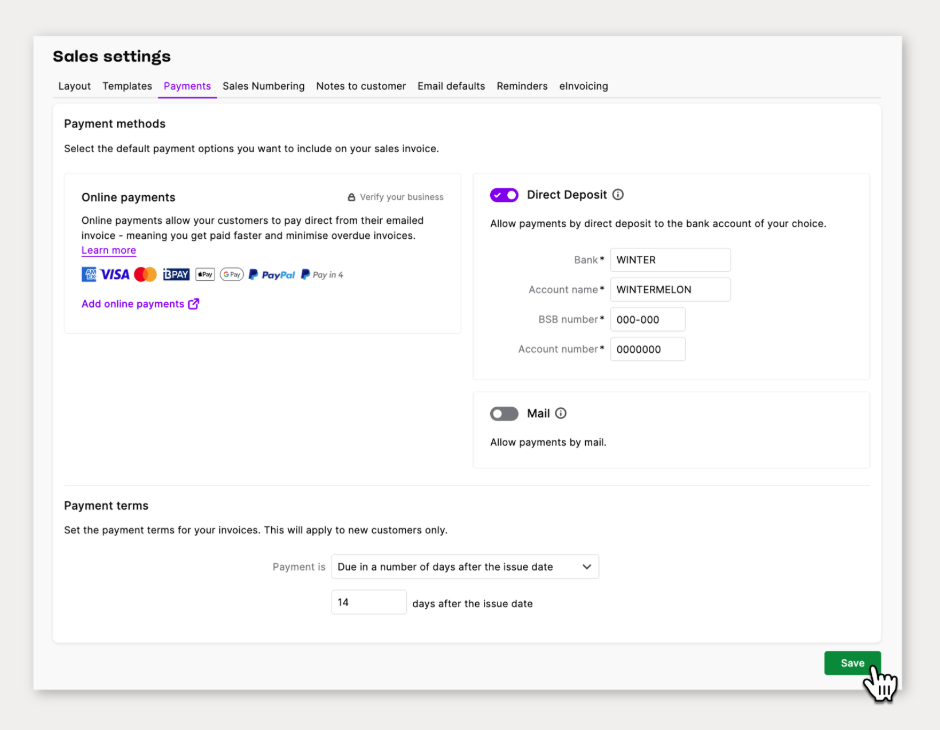
Task: Click the Mastercard logo icon
Action: tap(145, 274)
